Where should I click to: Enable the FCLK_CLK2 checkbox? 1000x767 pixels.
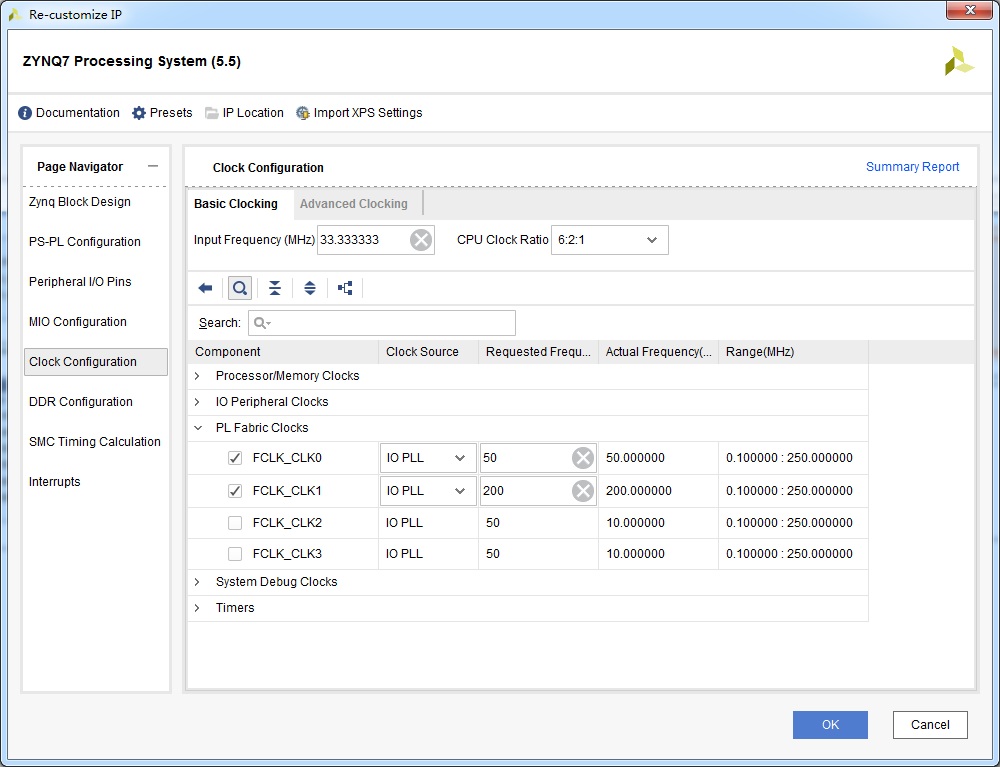(235, 523)
